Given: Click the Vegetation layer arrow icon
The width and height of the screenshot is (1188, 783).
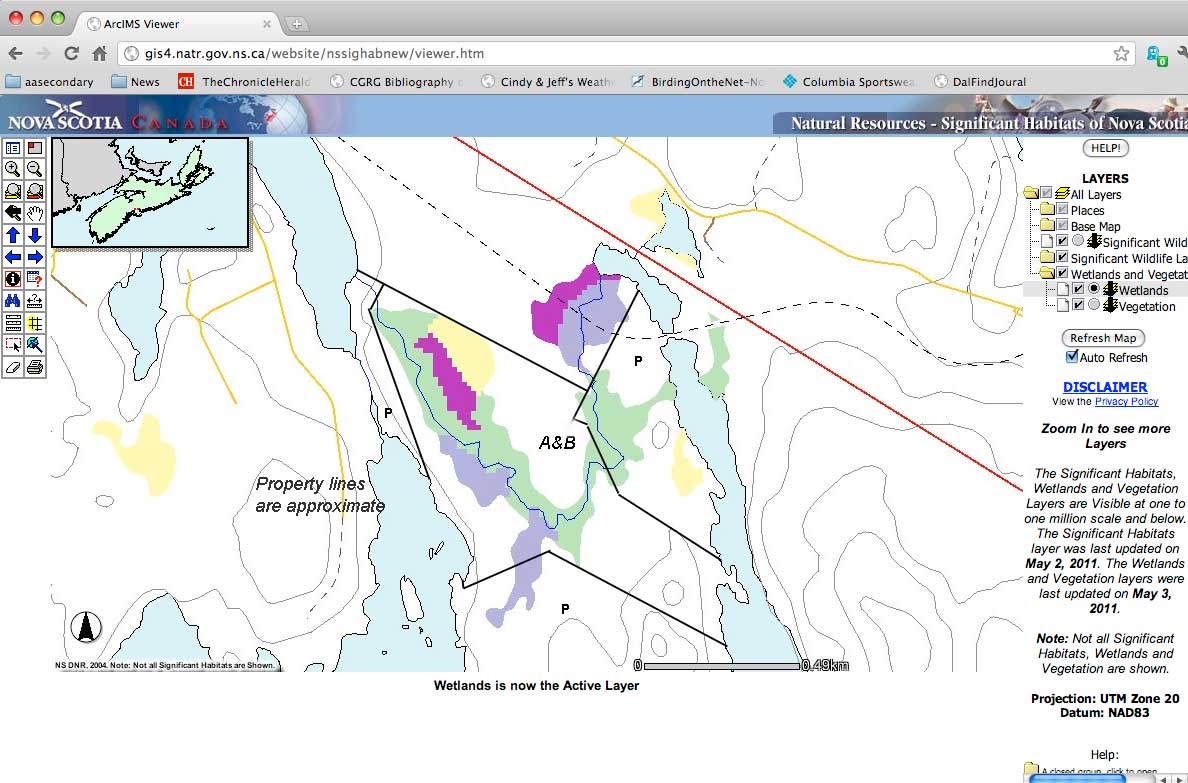Looking at the screenshot, I should click(1110, 305).
